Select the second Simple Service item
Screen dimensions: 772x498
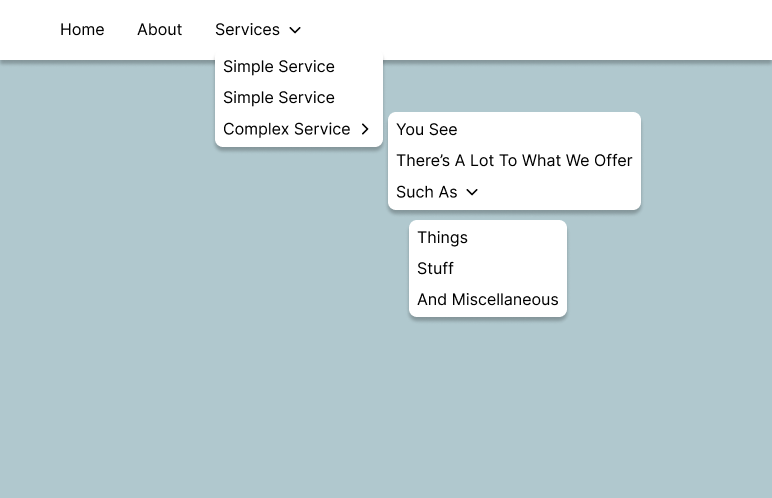point(279,98)
